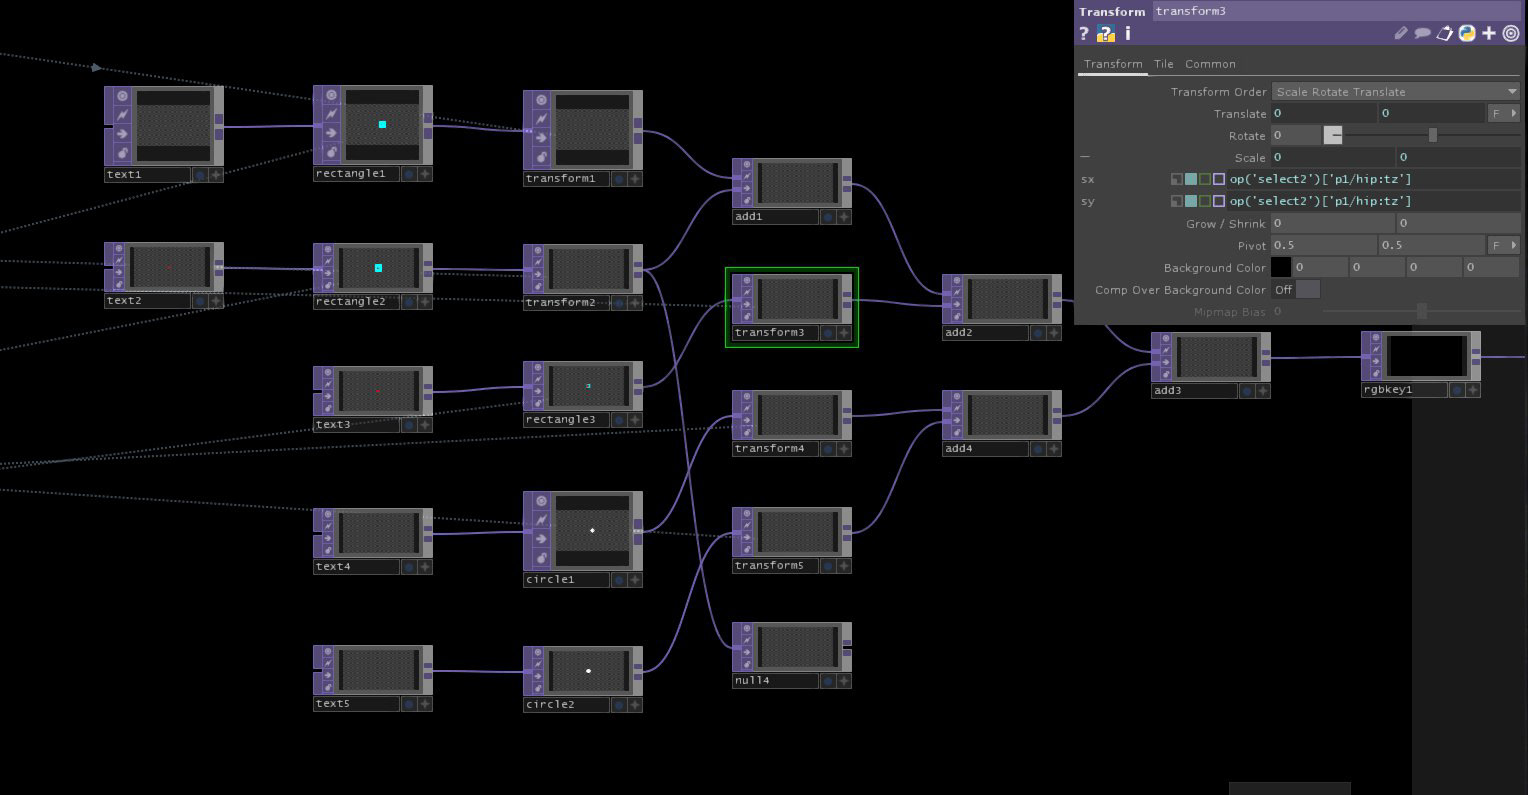Switch to the Transform parameter tab
The image size is (1528, 795).
click(1113, 64)
